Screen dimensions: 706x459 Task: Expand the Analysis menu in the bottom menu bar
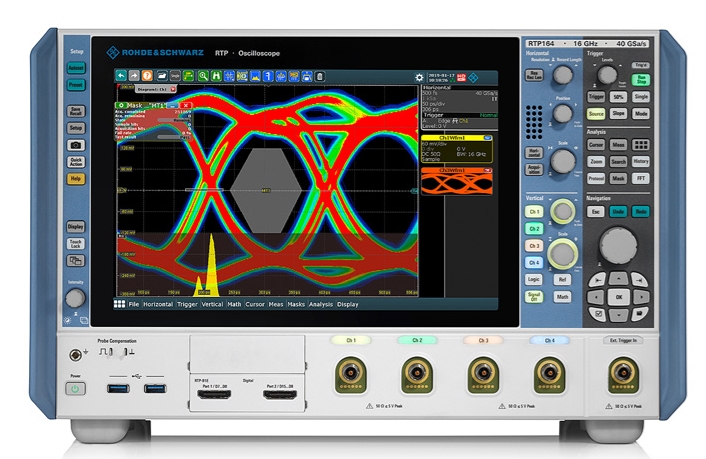point(320,303)
